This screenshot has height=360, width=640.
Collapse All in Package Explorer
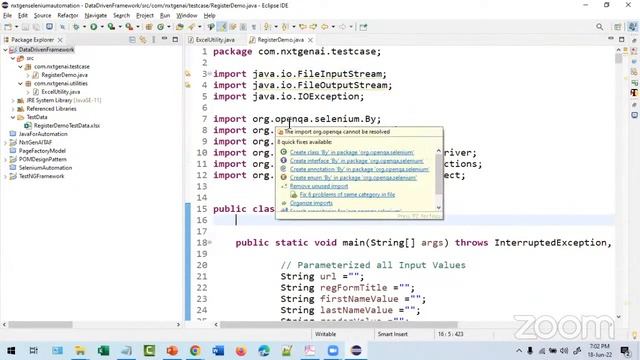132,40
